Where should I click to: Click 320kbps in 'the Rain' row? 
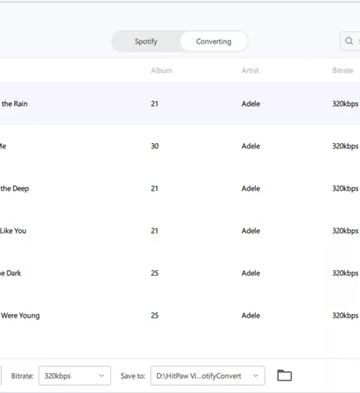coord(345,104)
